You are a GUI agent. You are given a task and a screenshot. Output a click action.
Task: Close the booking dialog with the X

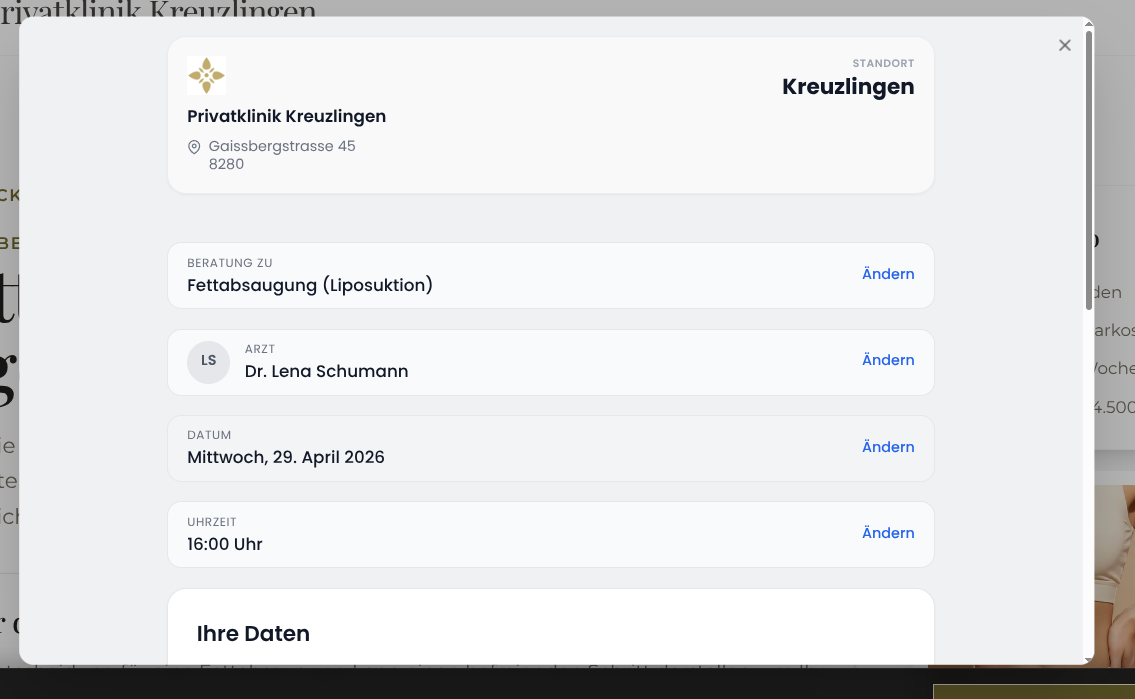1064,46
